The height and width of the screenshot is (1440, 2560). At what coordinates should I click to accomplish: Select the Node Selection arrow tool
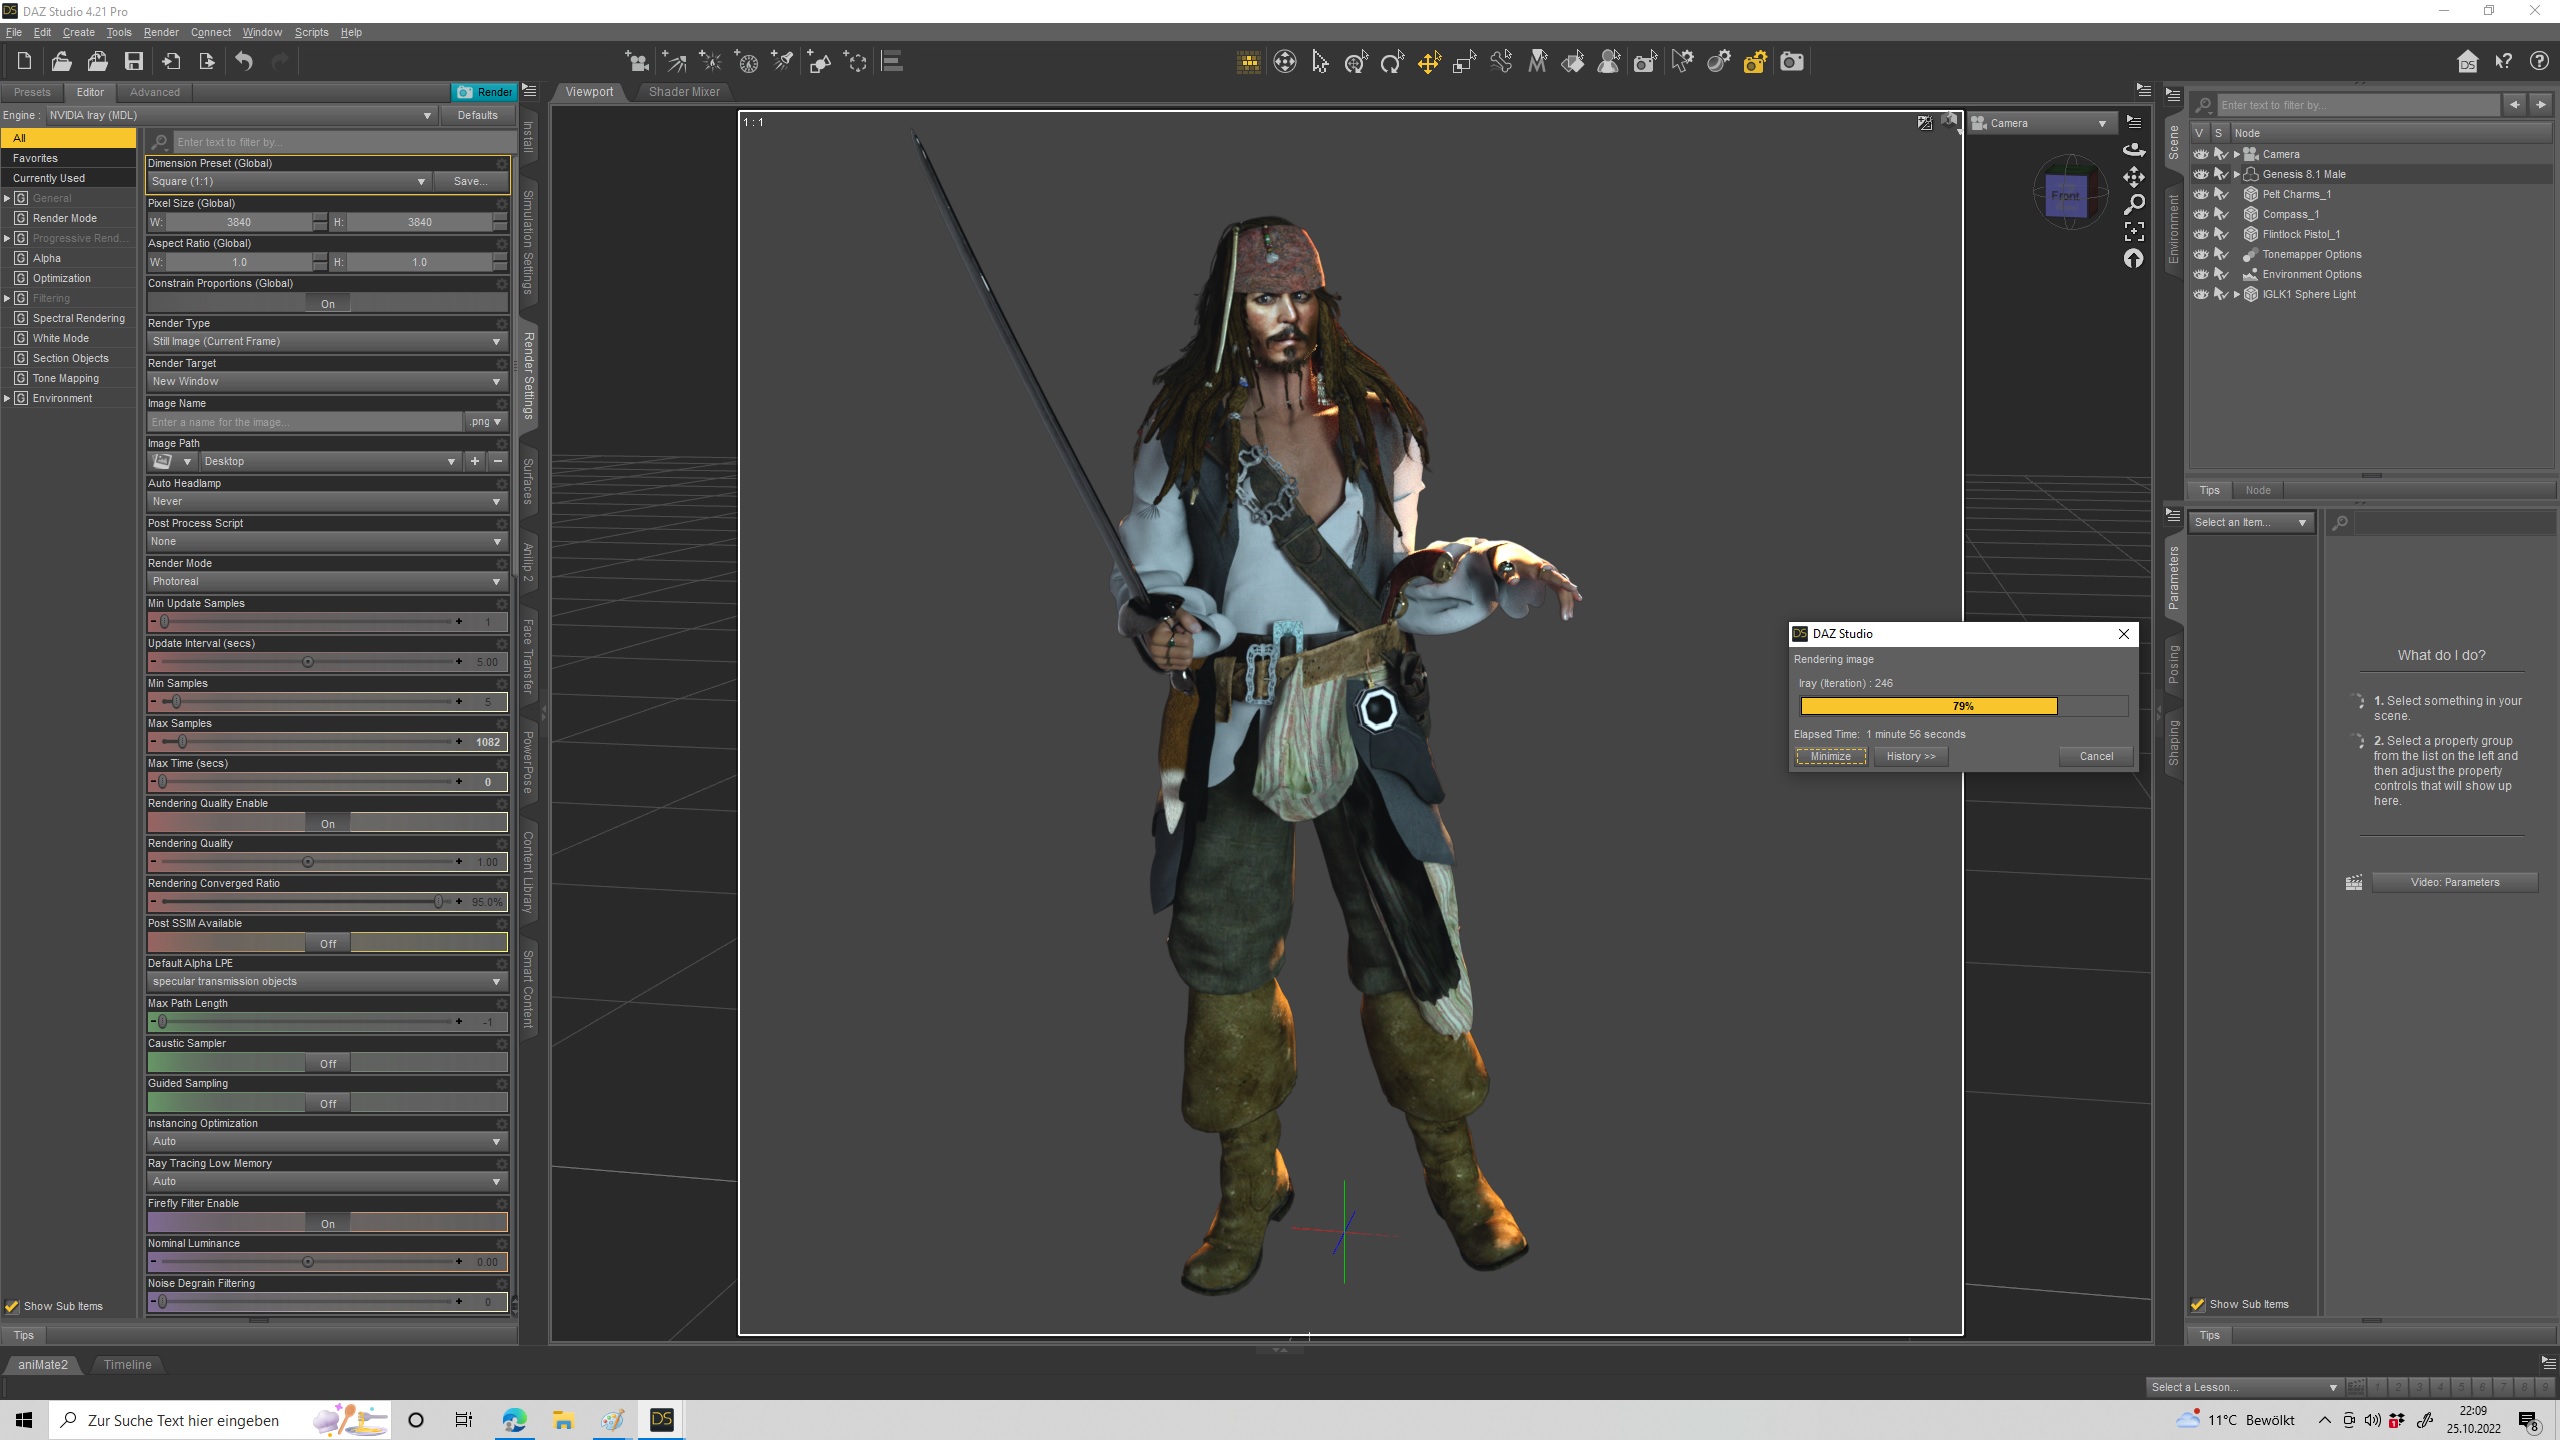click(x=1320, y=62)
